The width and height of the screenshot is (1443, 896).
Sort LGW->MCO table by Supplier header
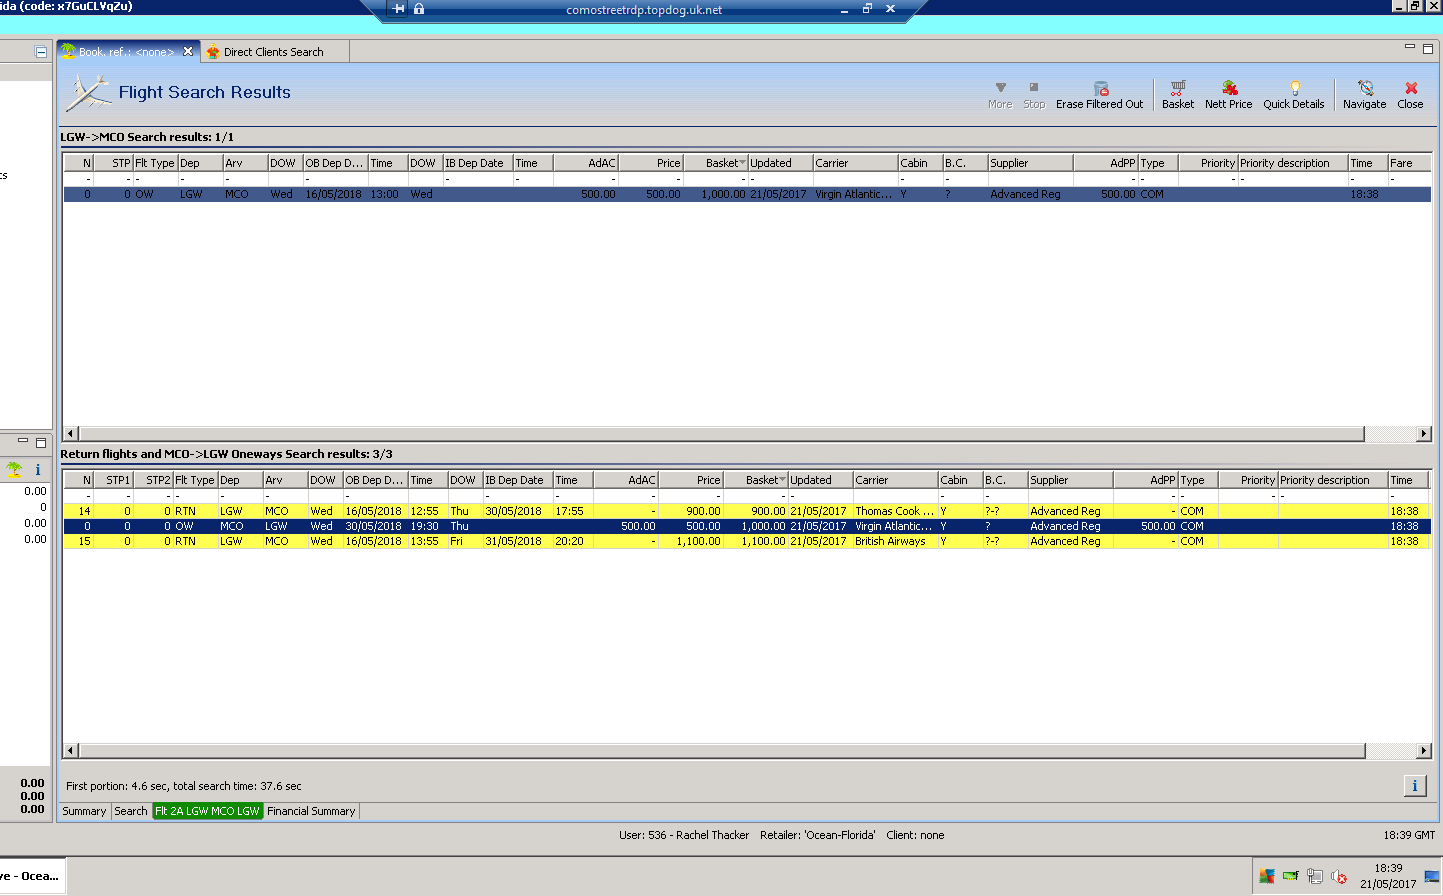(x=1030, y=163)
